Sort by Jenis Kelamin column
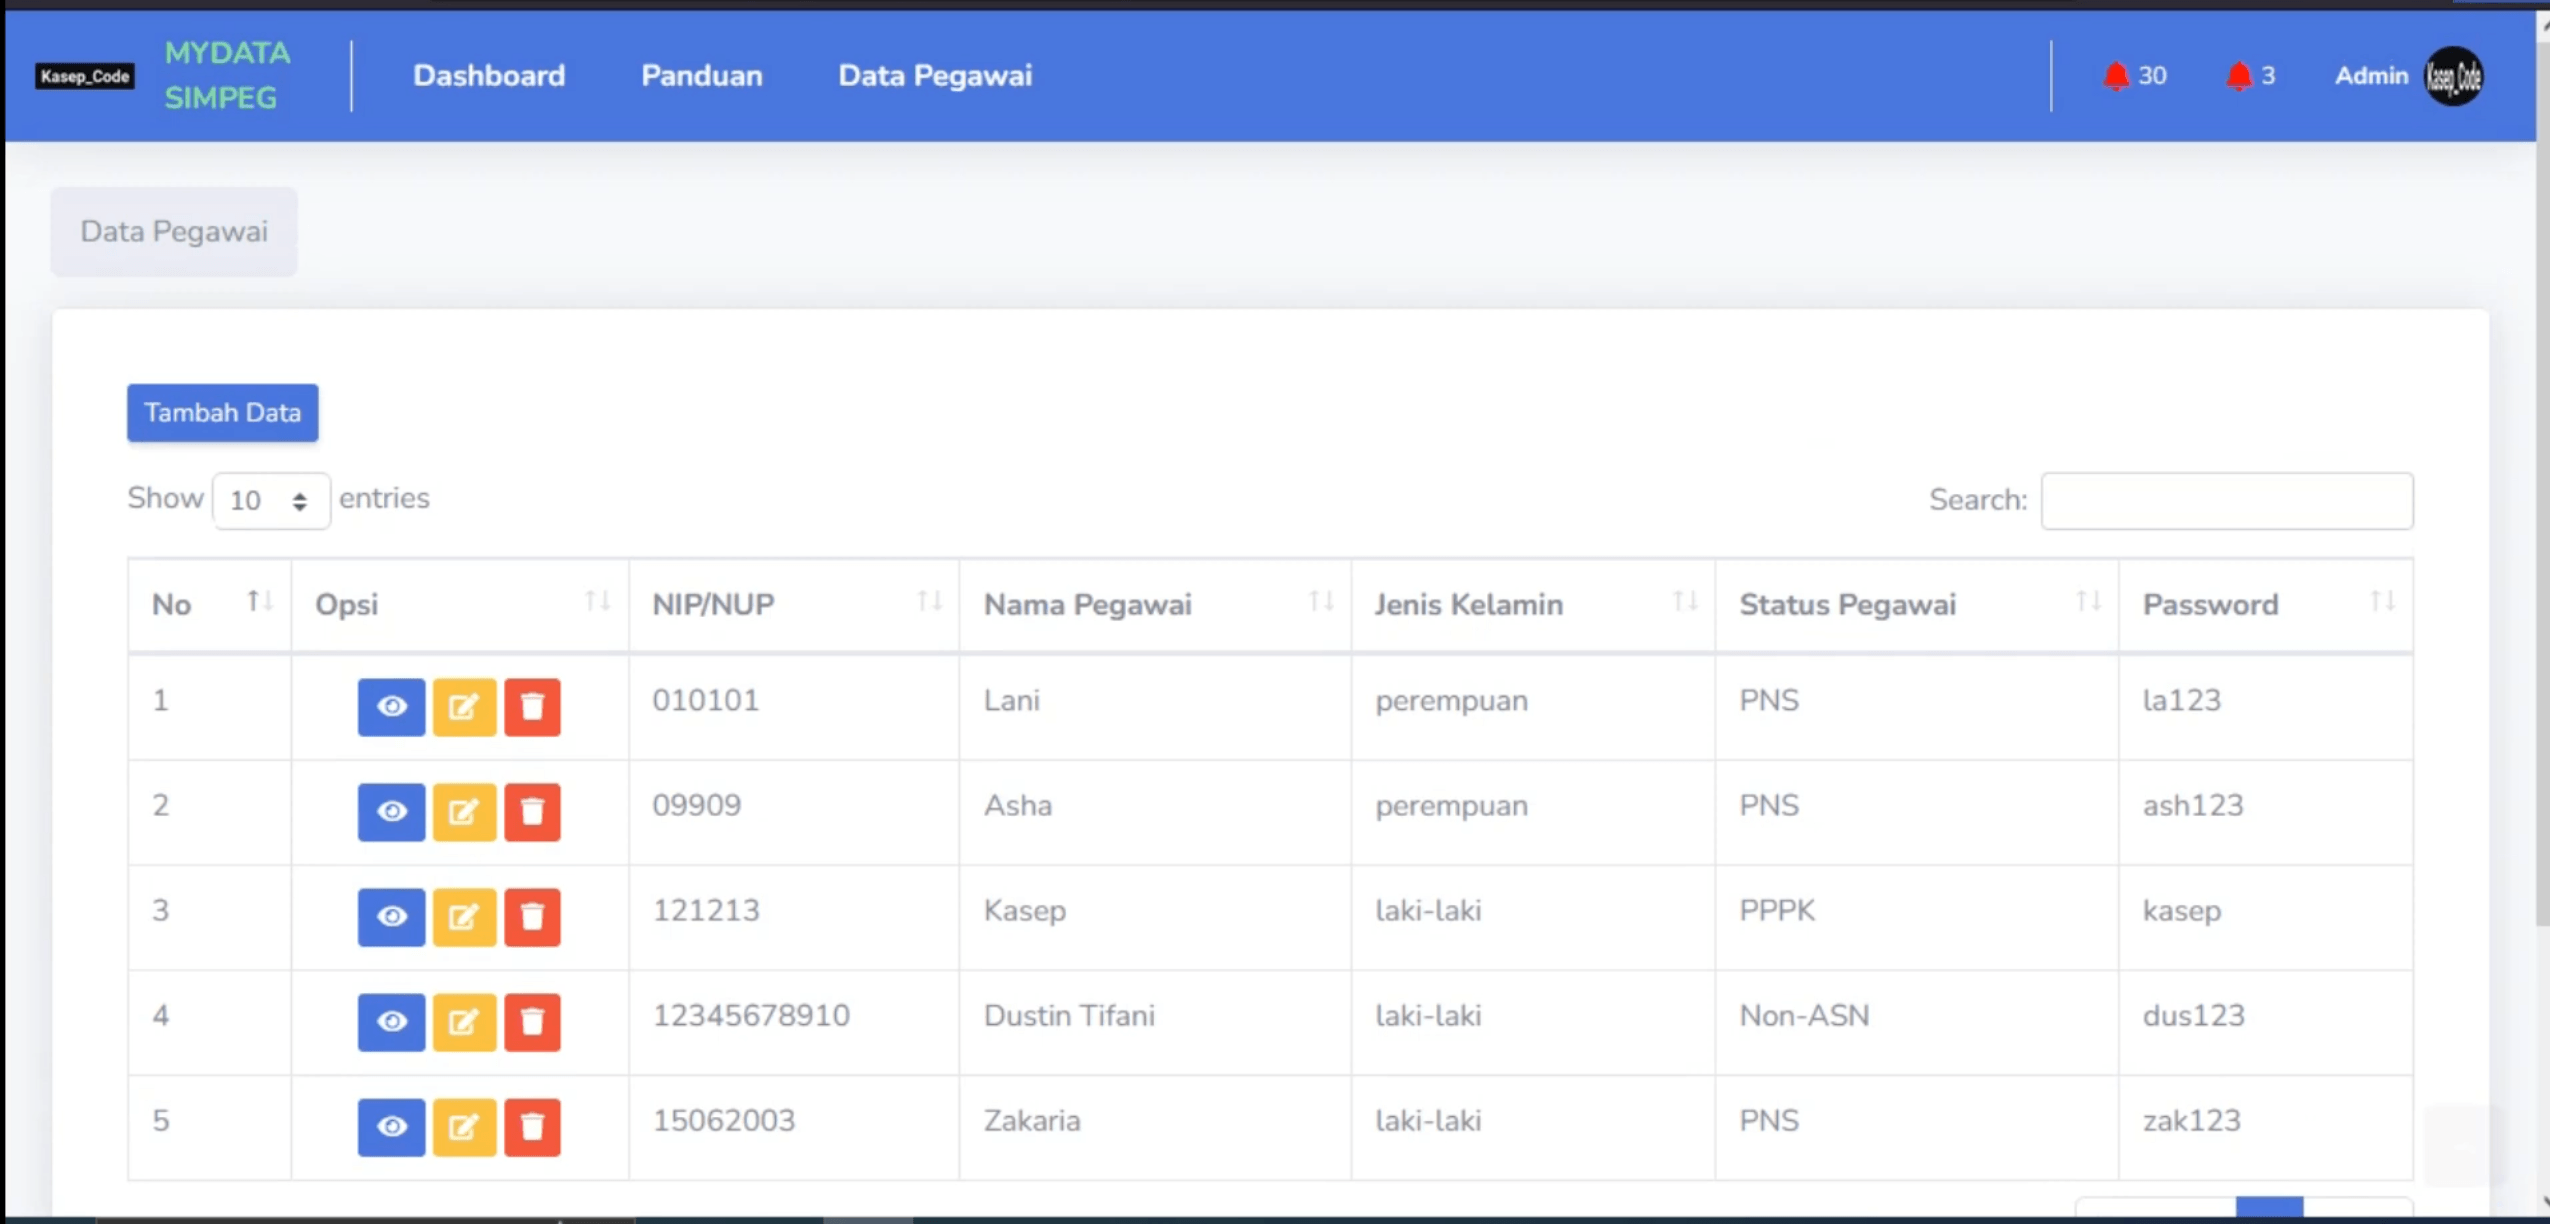This screenshot has height=1224, width=2550. [x=1533, y=604]
